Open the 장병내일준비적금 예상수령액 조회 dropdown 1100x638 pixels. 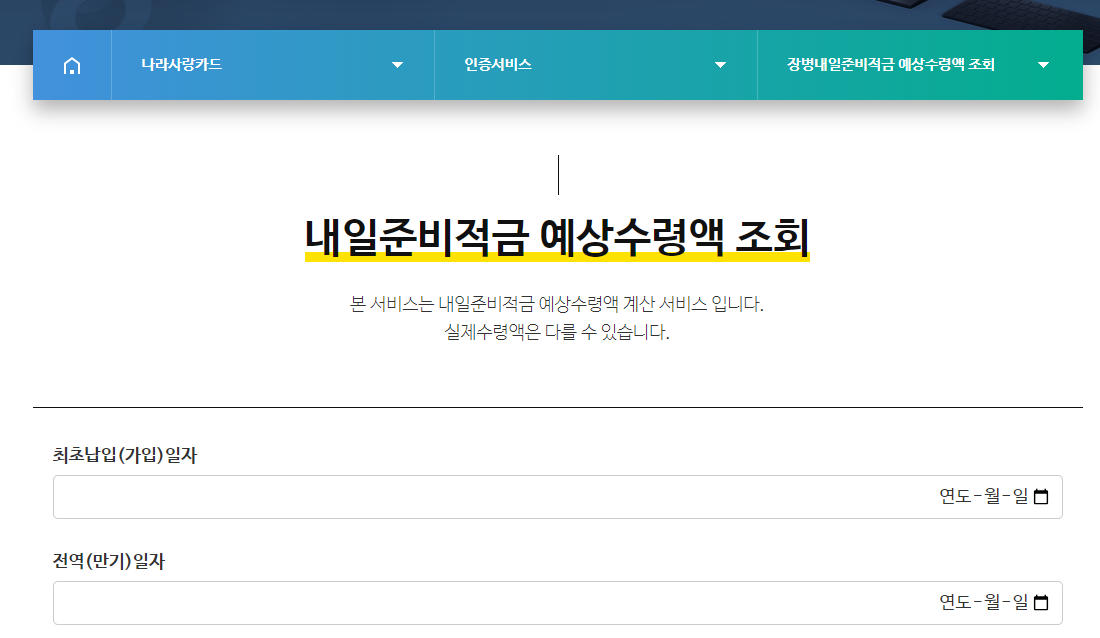coord(1043,64)
